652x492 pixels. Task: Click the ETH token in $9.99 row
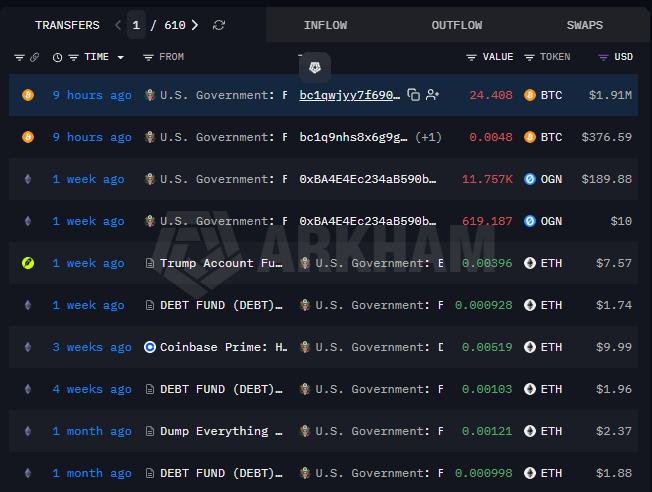coord(543,347)
